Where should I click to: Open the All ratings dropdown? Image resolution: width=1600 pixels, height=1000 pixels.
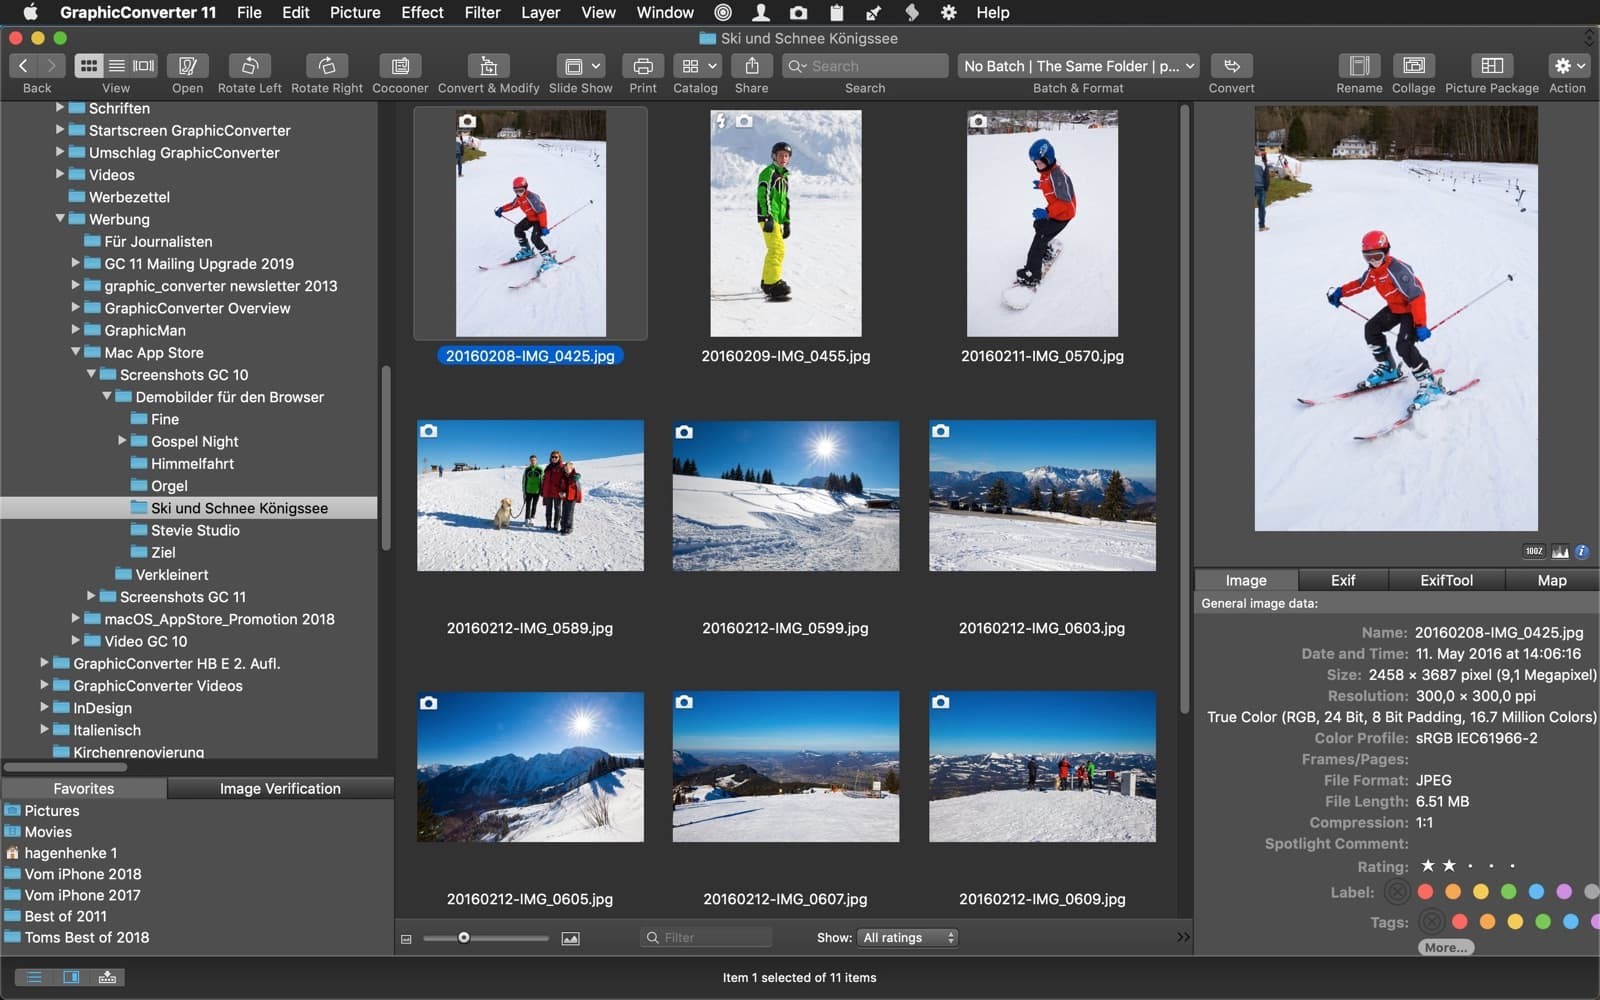909,937
